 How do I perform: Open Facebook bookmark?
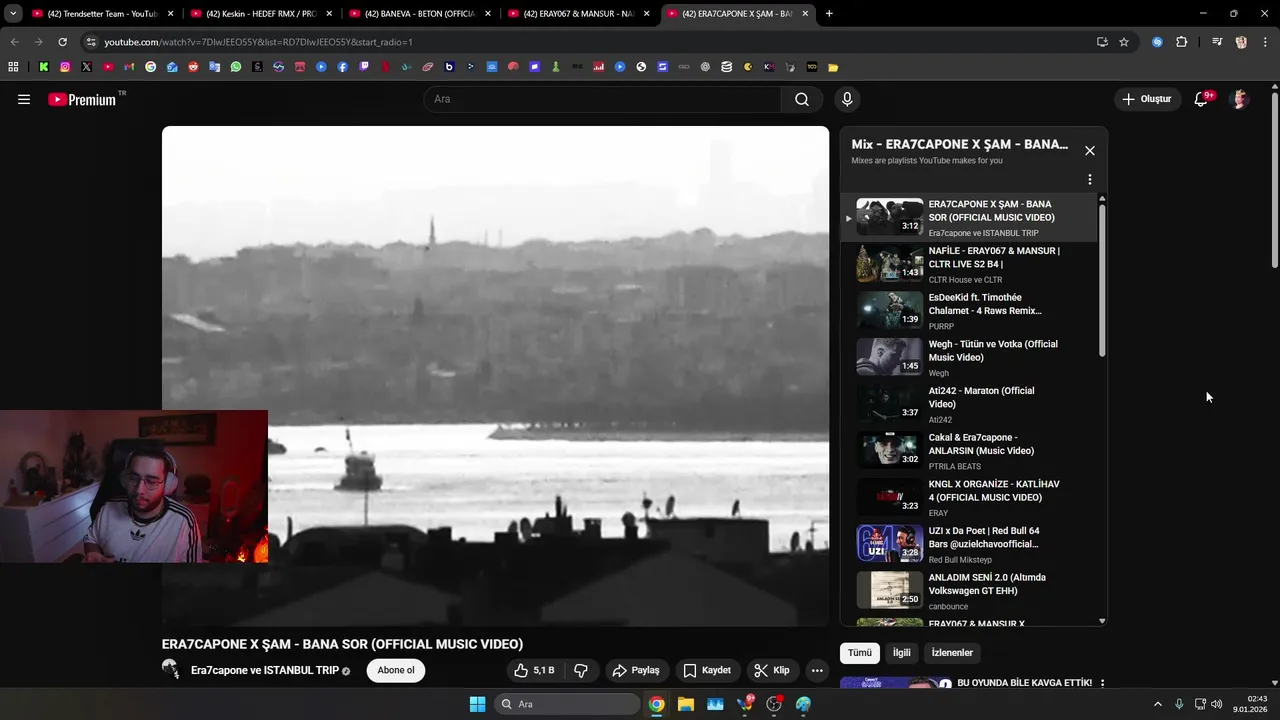coord(343,67)
